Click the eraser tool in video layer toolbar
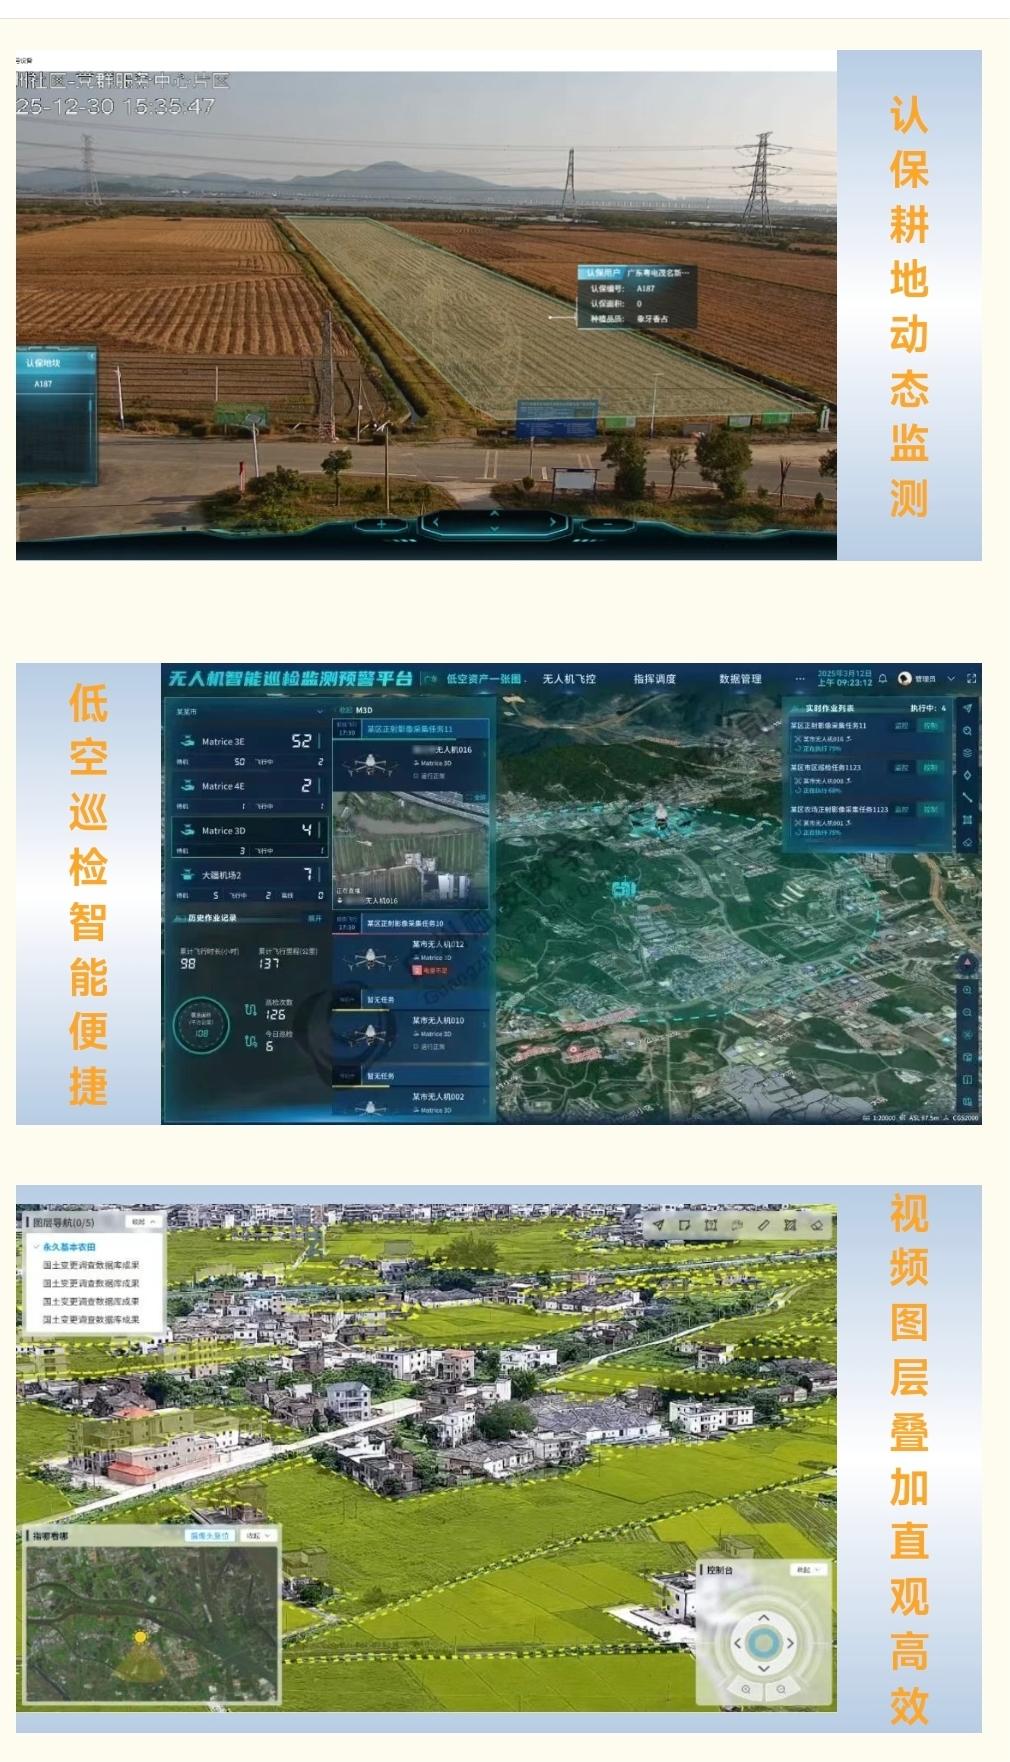 [816, 1225]
